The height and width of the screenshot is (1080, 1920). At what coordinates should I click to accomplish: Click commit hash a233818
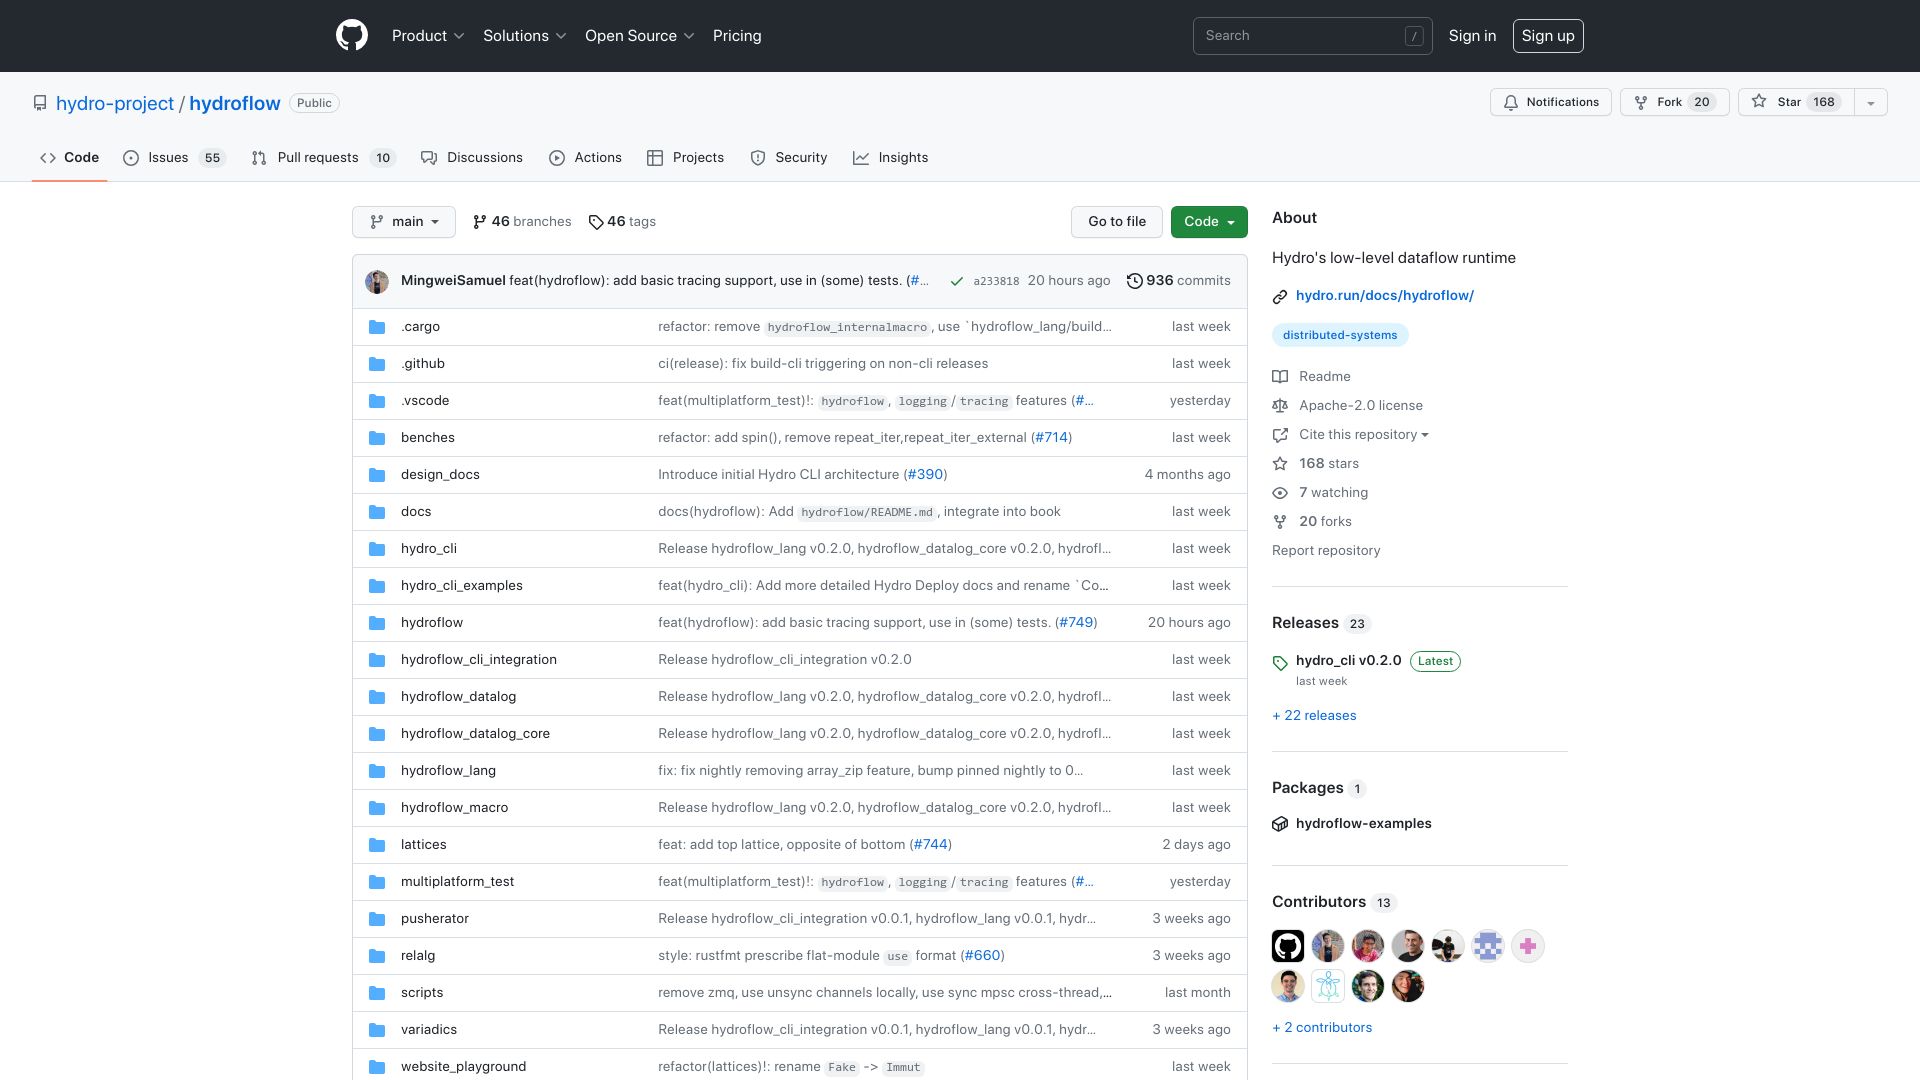coord(996,282)
